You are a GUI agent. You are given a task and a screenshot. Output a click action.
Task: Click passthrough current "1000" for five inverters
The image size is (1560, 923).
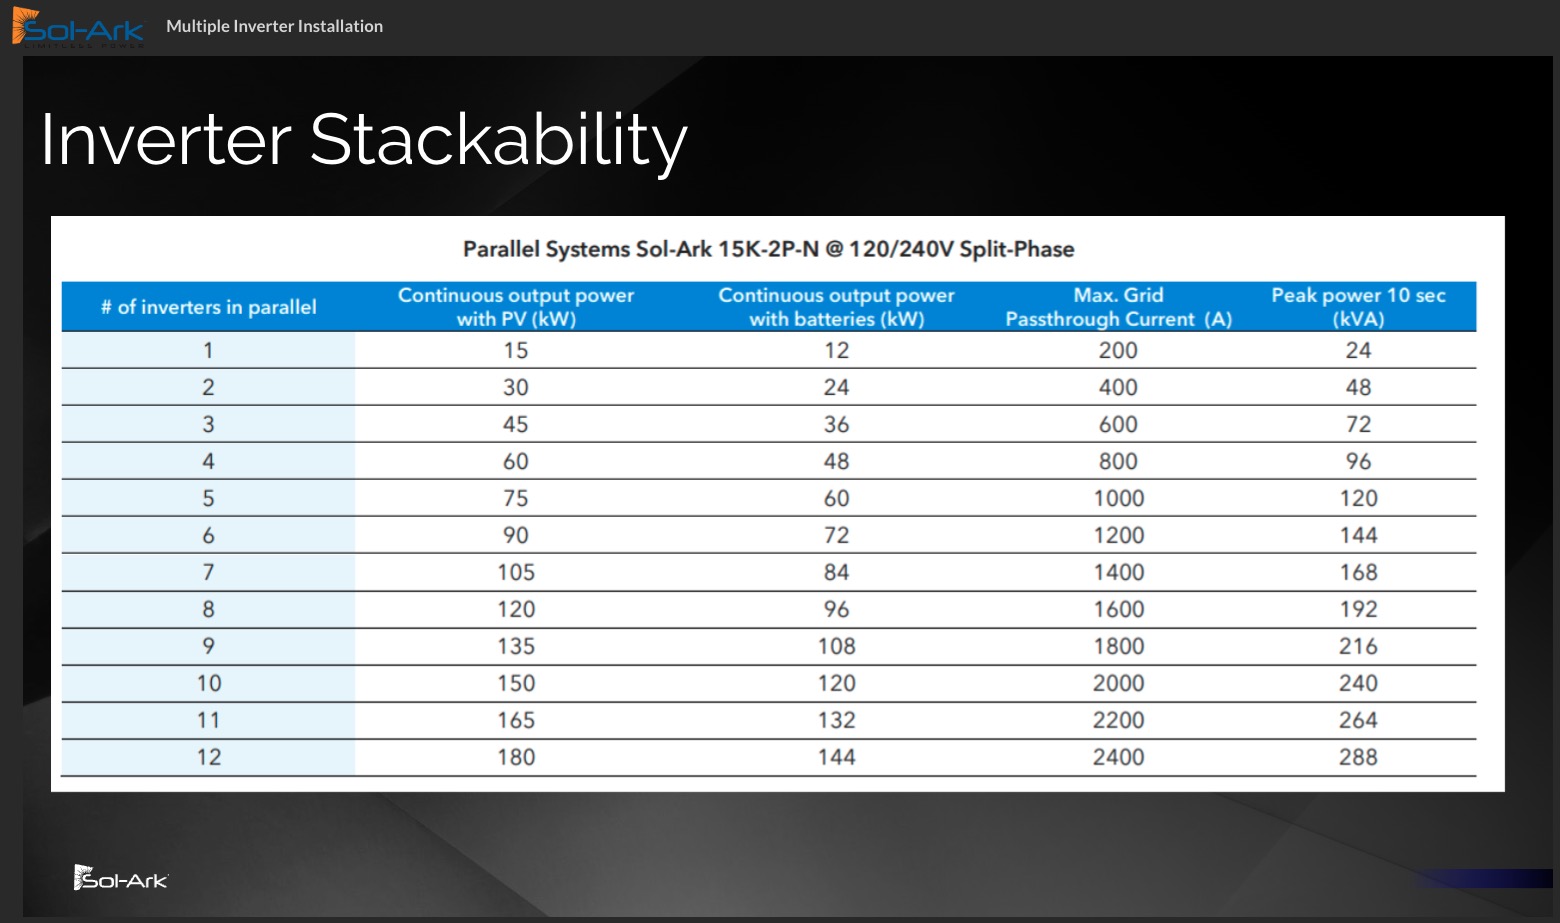click(1118, 498)
